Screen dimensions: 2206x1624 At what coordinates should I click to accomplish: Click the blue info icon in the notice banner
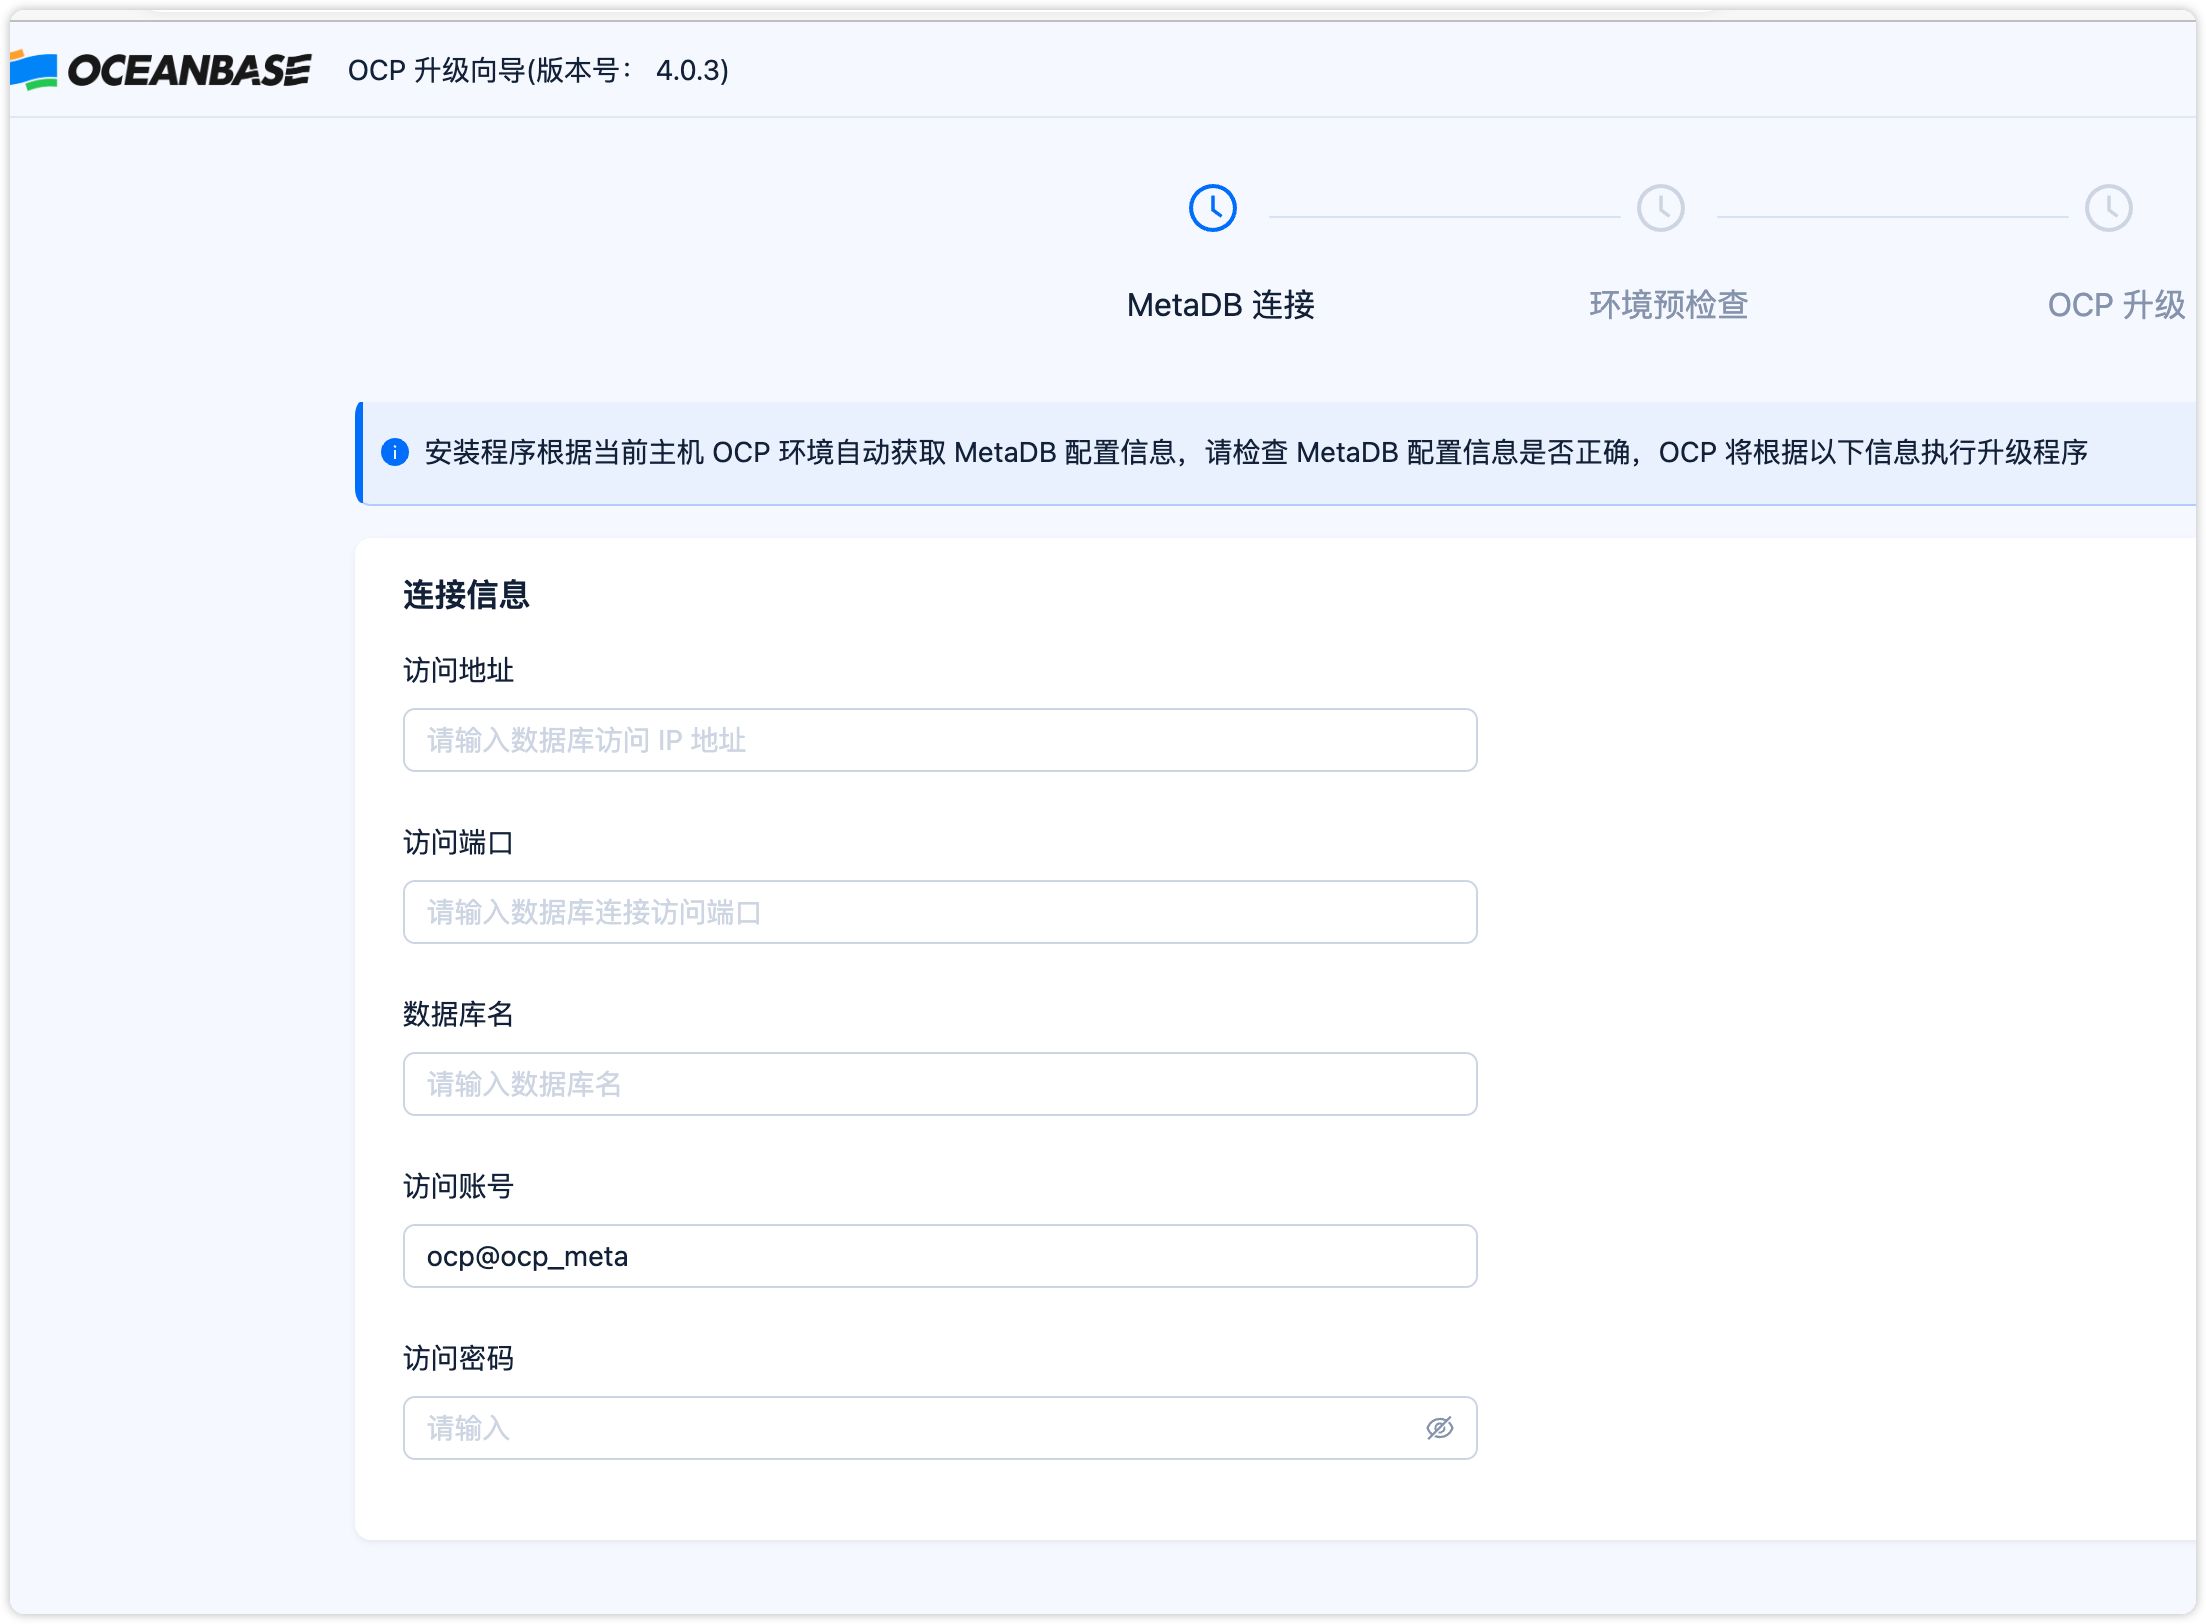point(395,452)
